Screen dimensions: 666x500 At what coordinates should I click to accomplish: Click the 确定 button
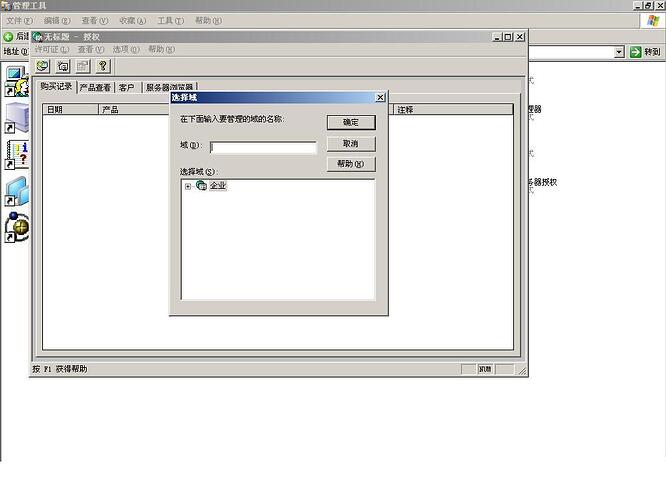350,122
